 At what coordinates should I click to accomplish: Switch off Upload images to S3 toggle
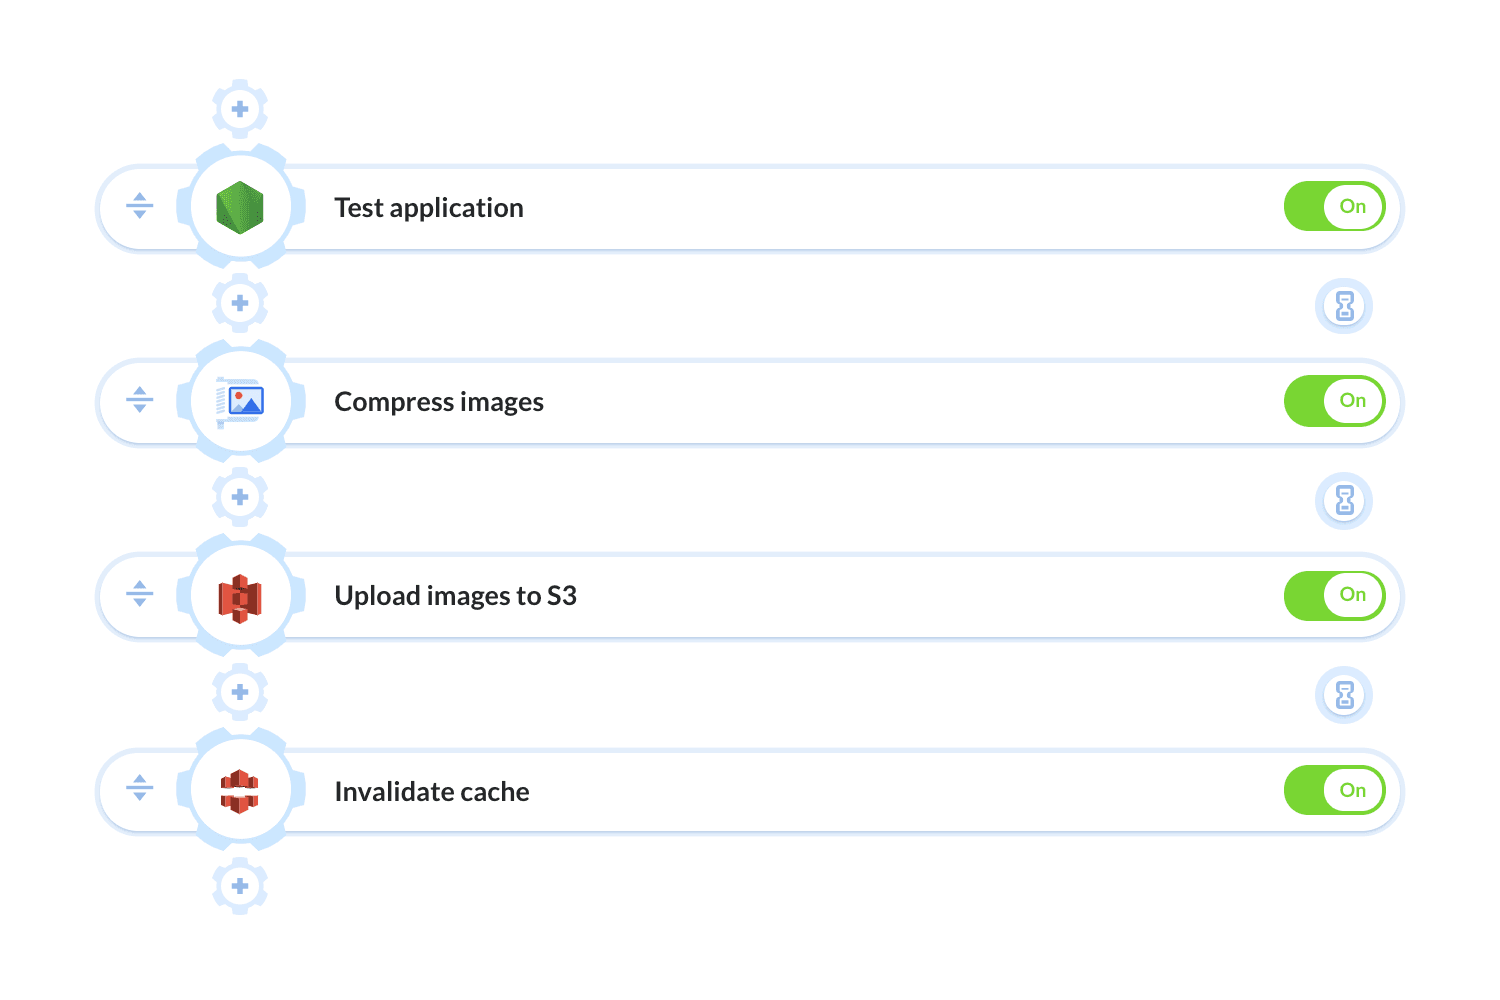coord(1334,595)
